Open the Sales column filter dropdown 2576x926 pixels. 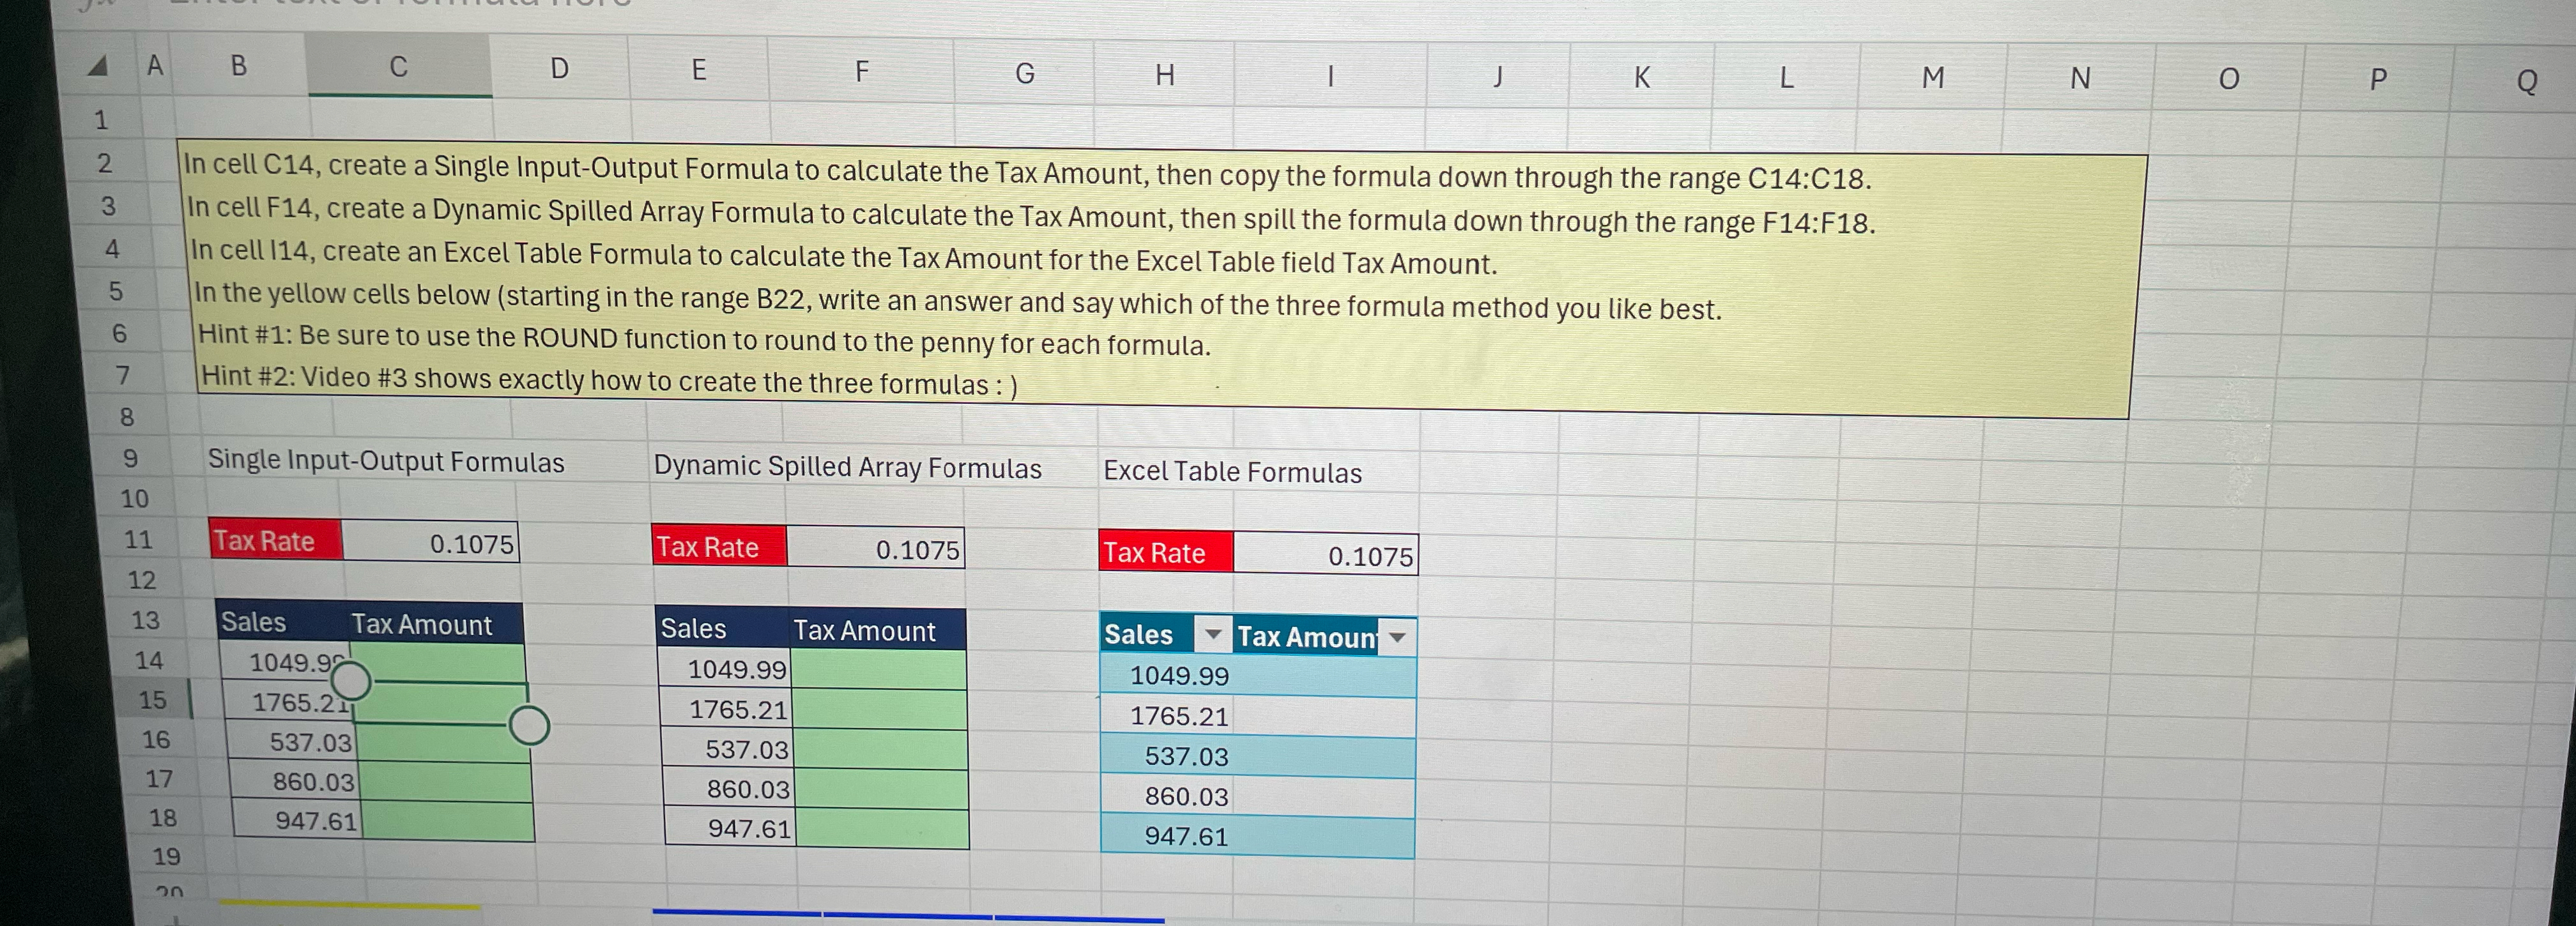(x=1213, y=634)
